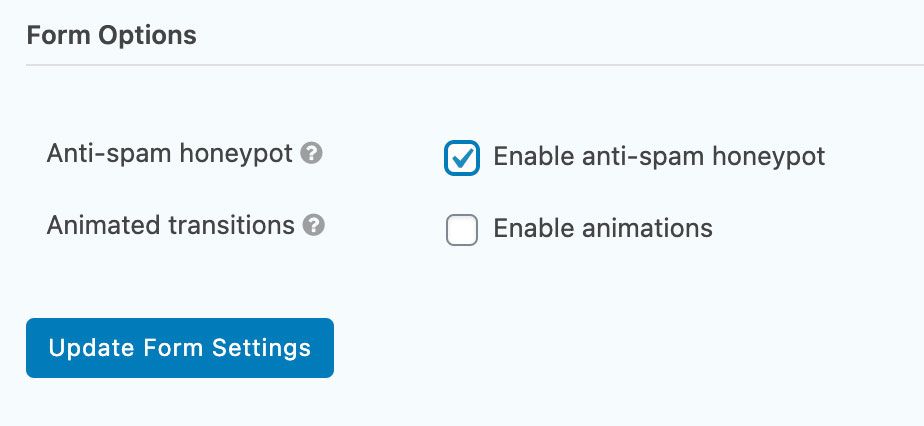Click the Enable animations label text
This screenshot has height=426, width=924.
click(x=603, y=228)
